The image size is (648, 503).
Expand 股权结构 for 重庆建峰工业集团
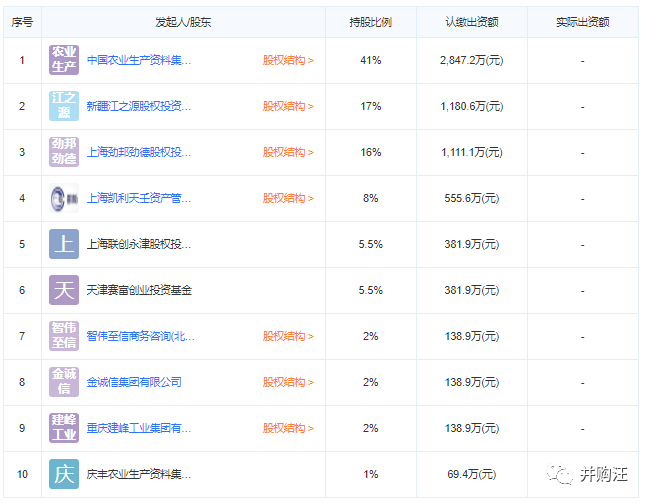click(x=288, y=428)
